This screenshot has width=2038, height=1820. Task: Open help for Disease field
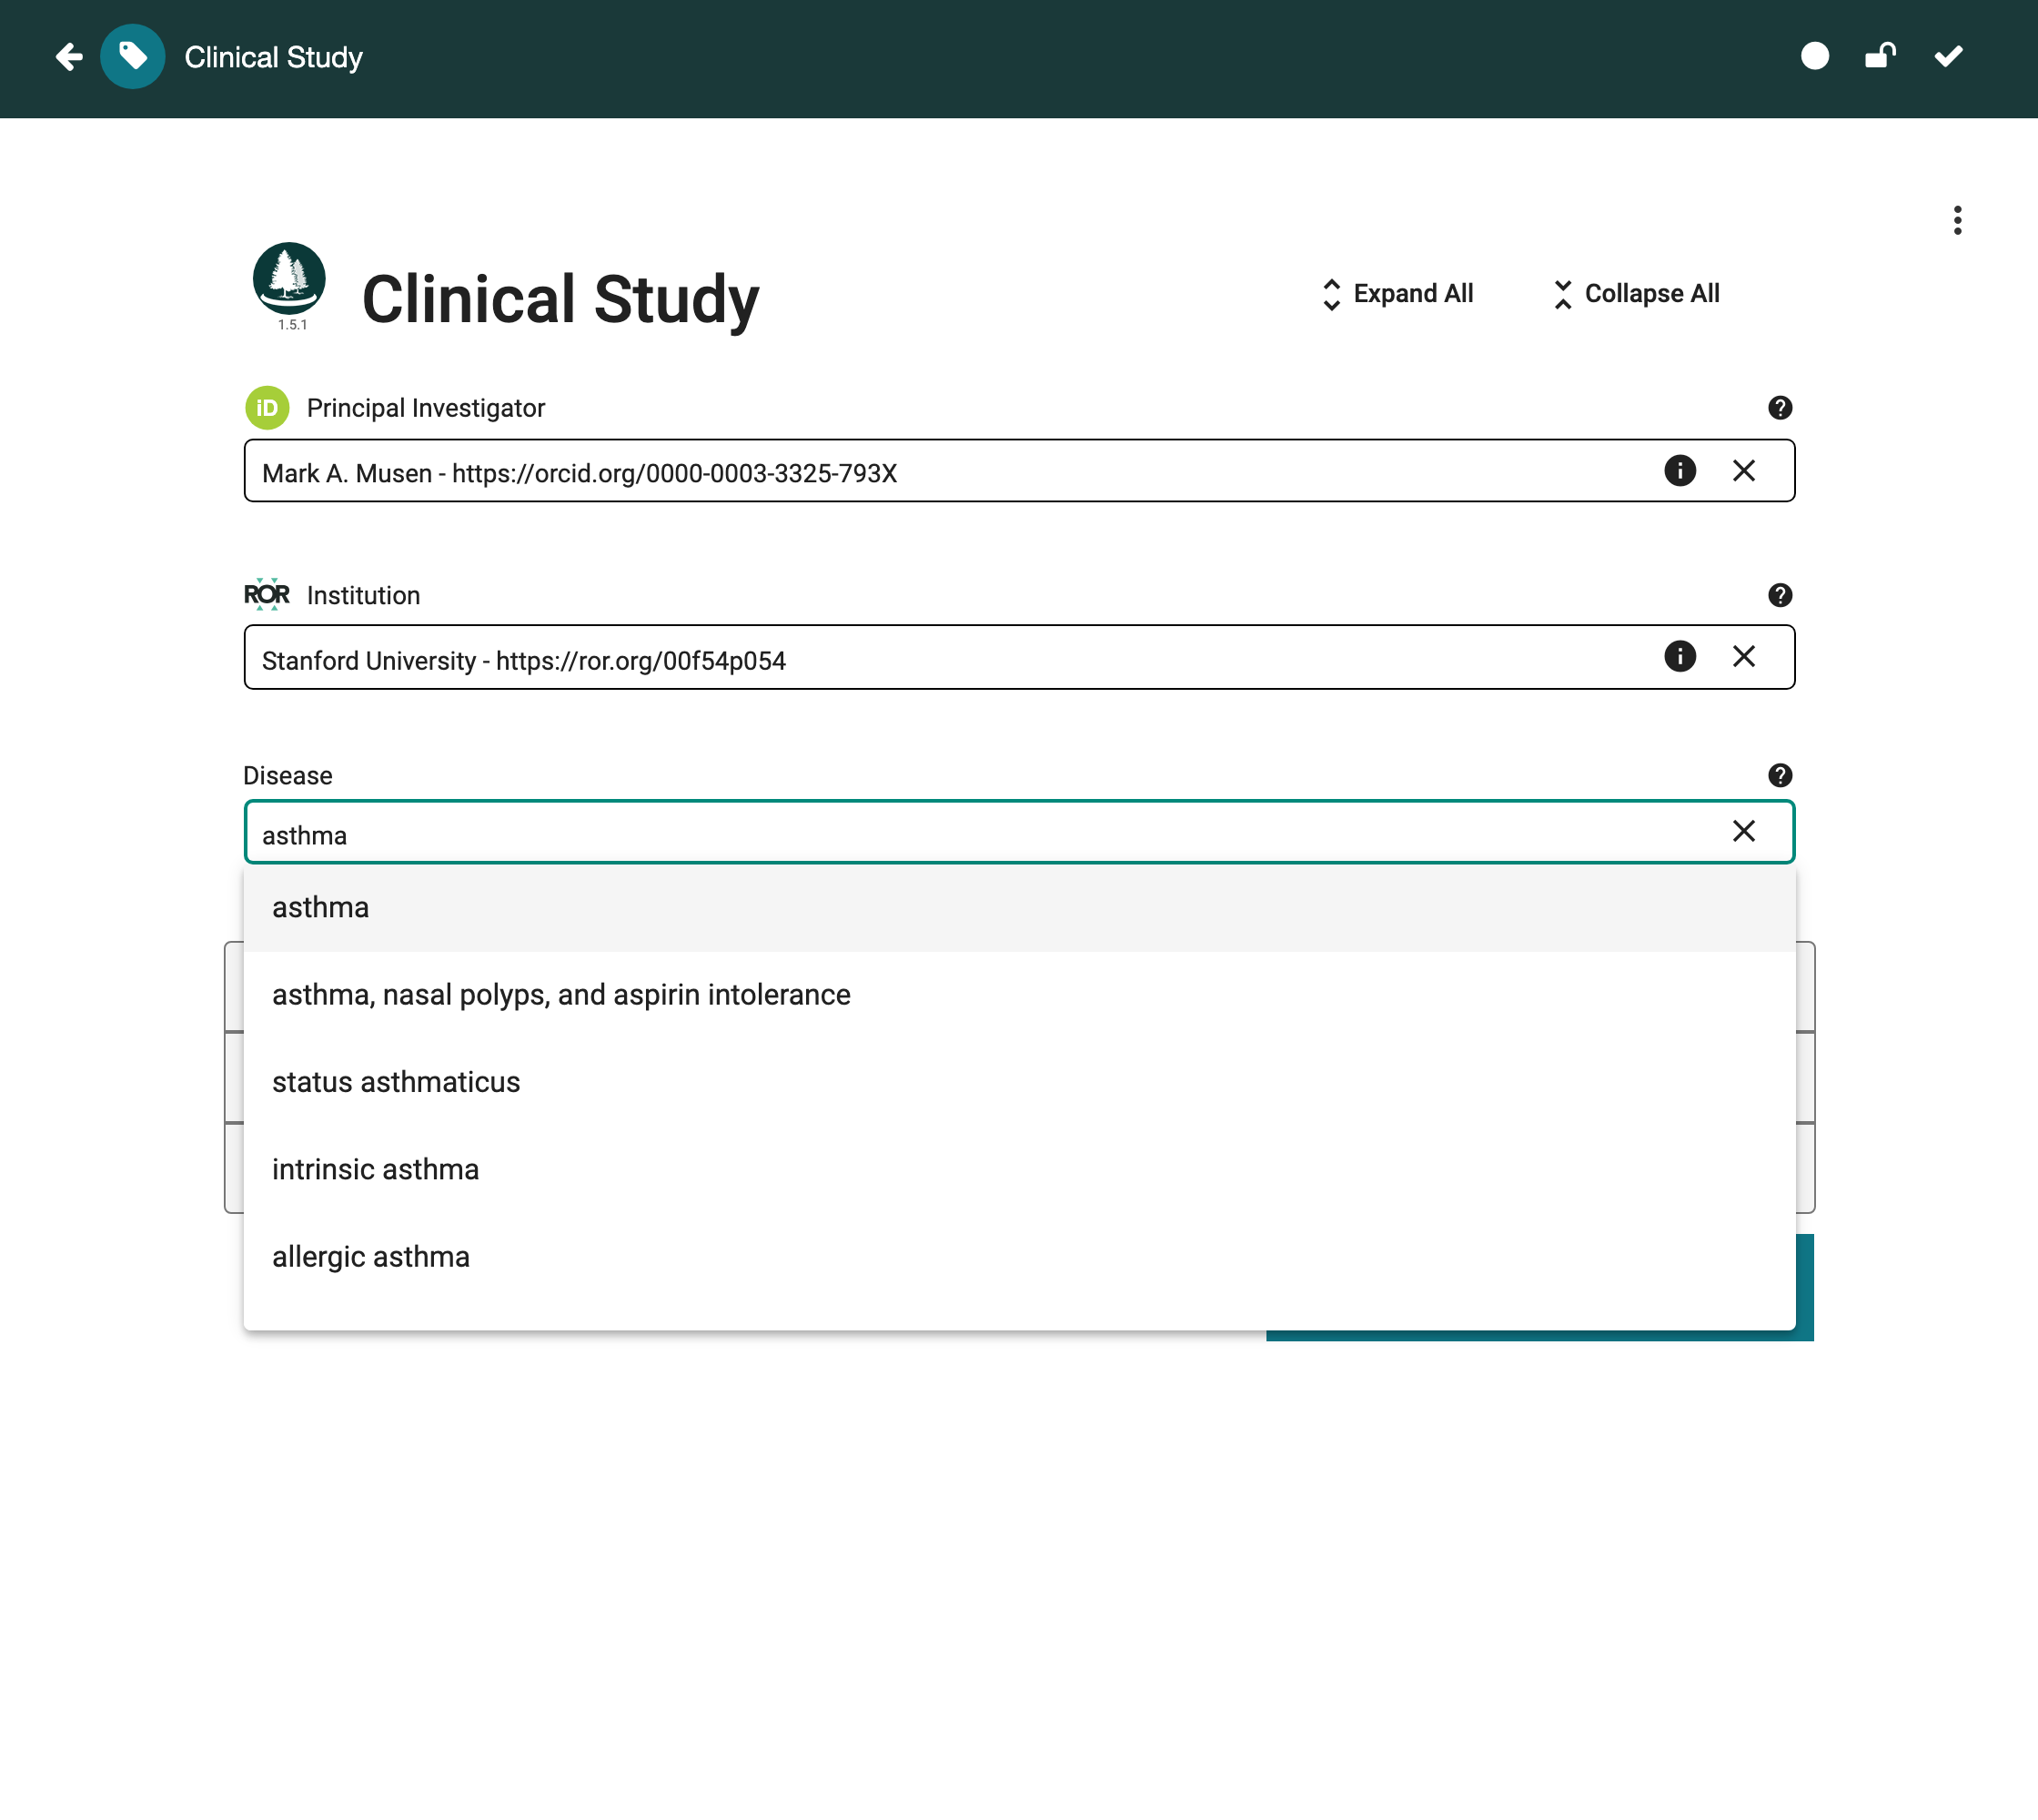pos(1780,775)
